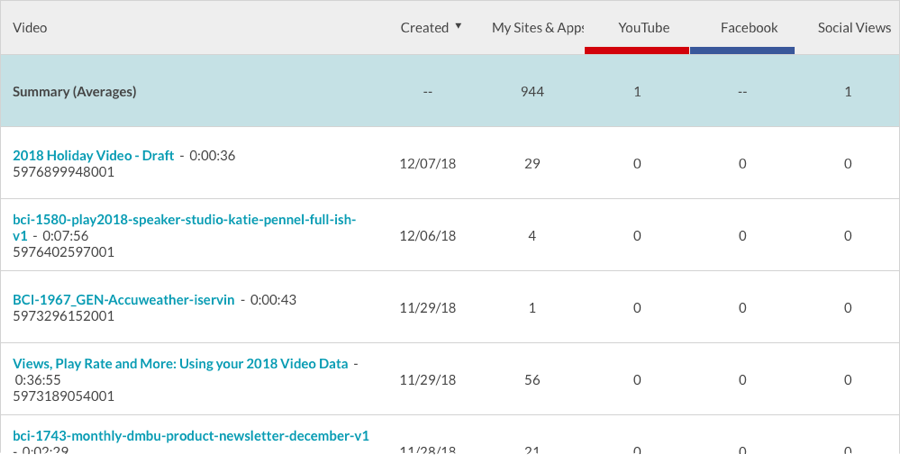
Task: Click the 12/06/18 created date
Action: click(x=427, y=236)
